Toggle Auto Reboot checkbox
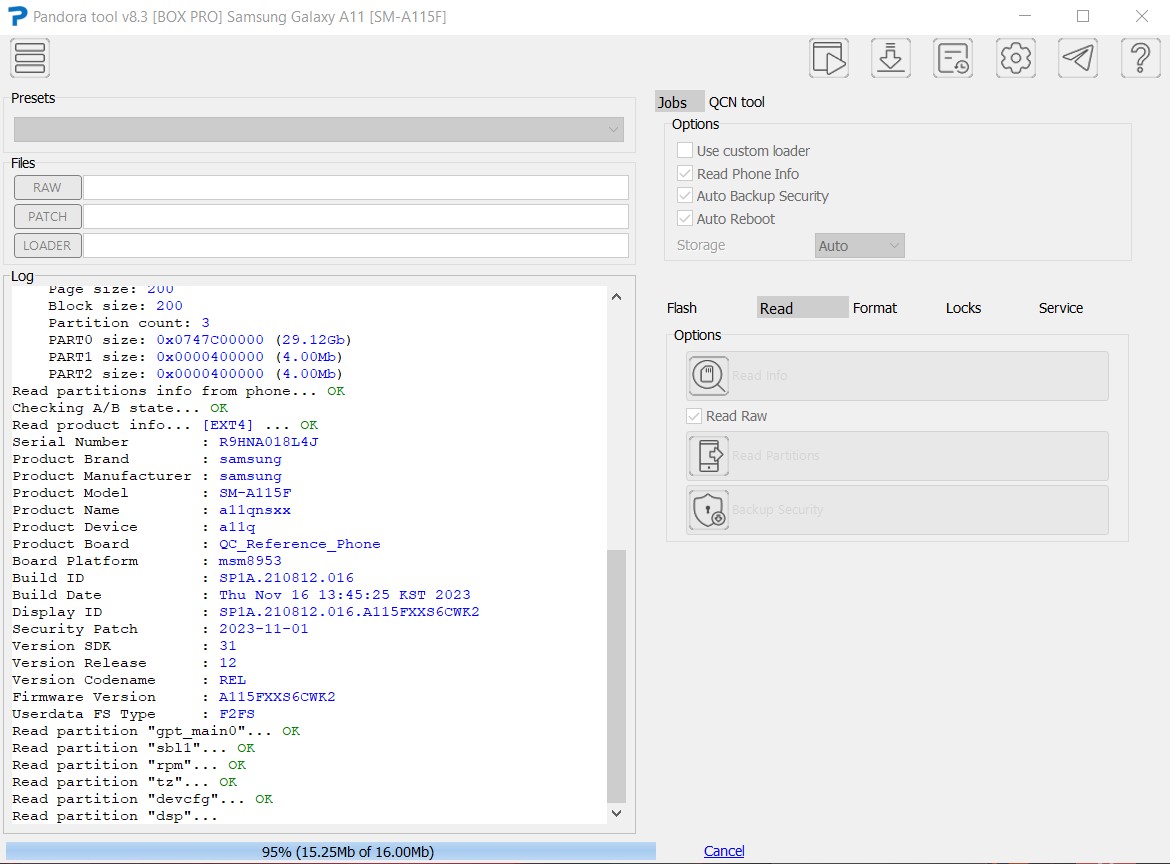 pyautogui.click(x=684, y=219)
